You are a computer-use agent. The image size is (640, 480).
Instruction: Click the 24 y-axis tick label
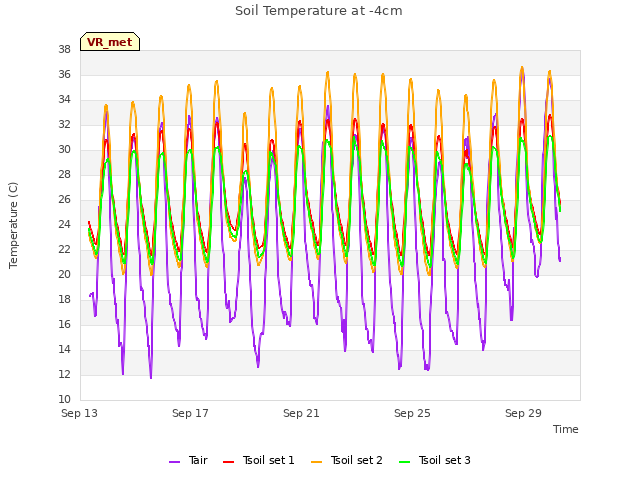point(64,224)
